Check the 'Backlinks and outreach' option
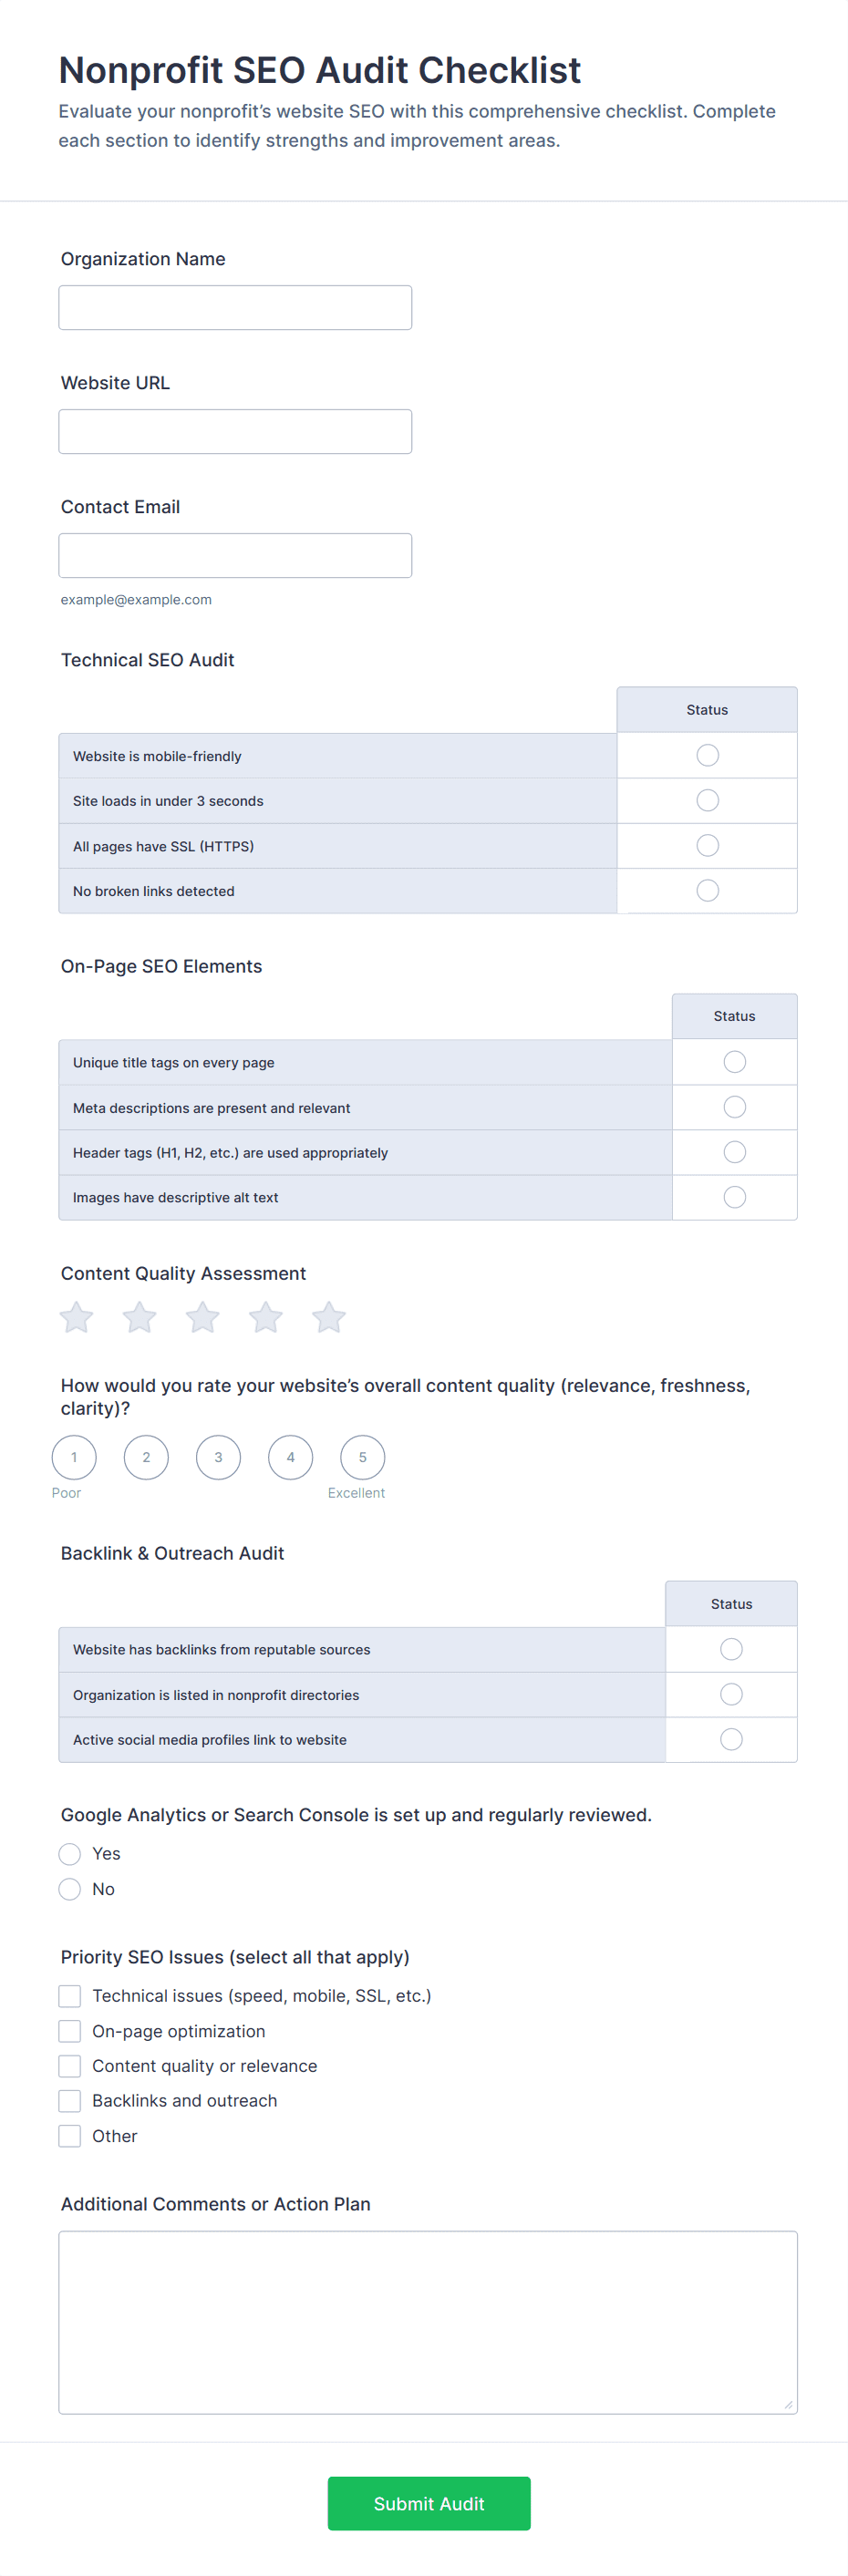The width and height of the screenshot is (848, 2576). pos(70,2101)
